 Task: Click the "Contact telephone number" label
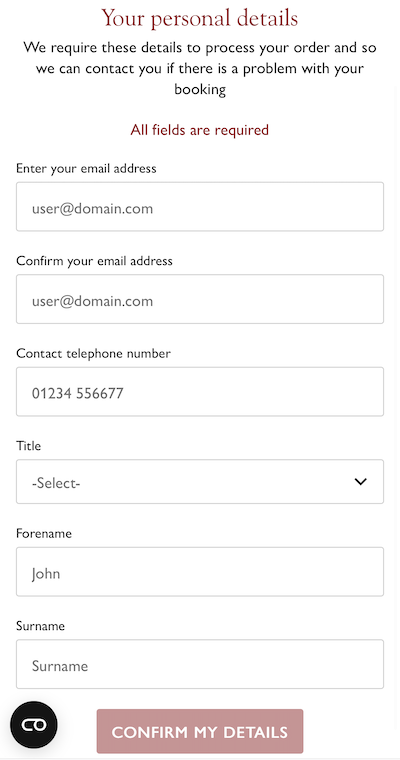point(93,353)
